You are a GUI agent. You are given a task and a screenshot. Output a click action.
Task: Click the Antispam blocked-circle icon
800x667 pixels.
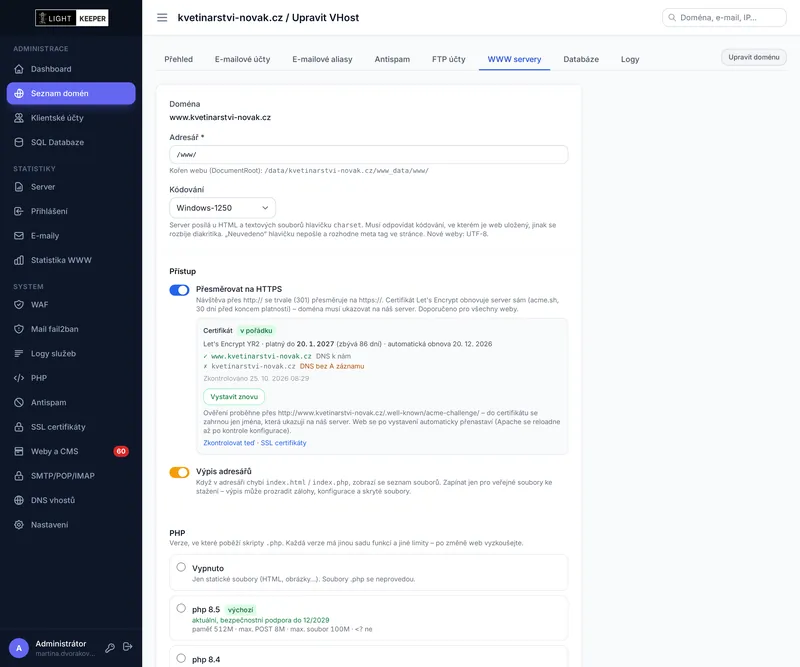pyautogui.click(x=19, y=403)
